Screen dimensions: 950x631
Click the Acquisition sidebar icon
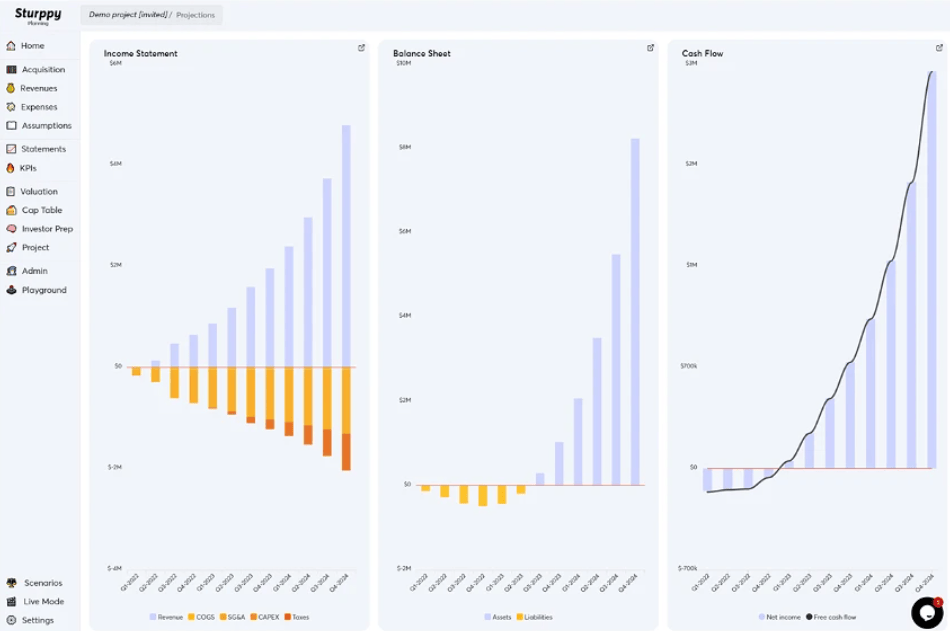click(x=11, y=70)
